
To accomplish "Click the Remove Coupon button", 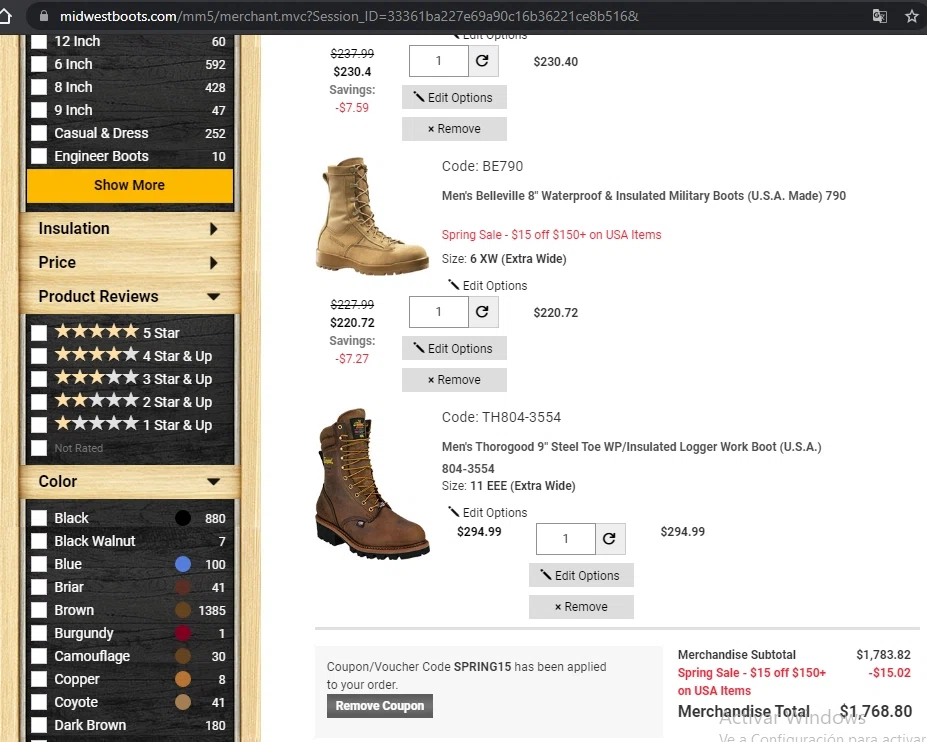I will click(x=380, y=706).
